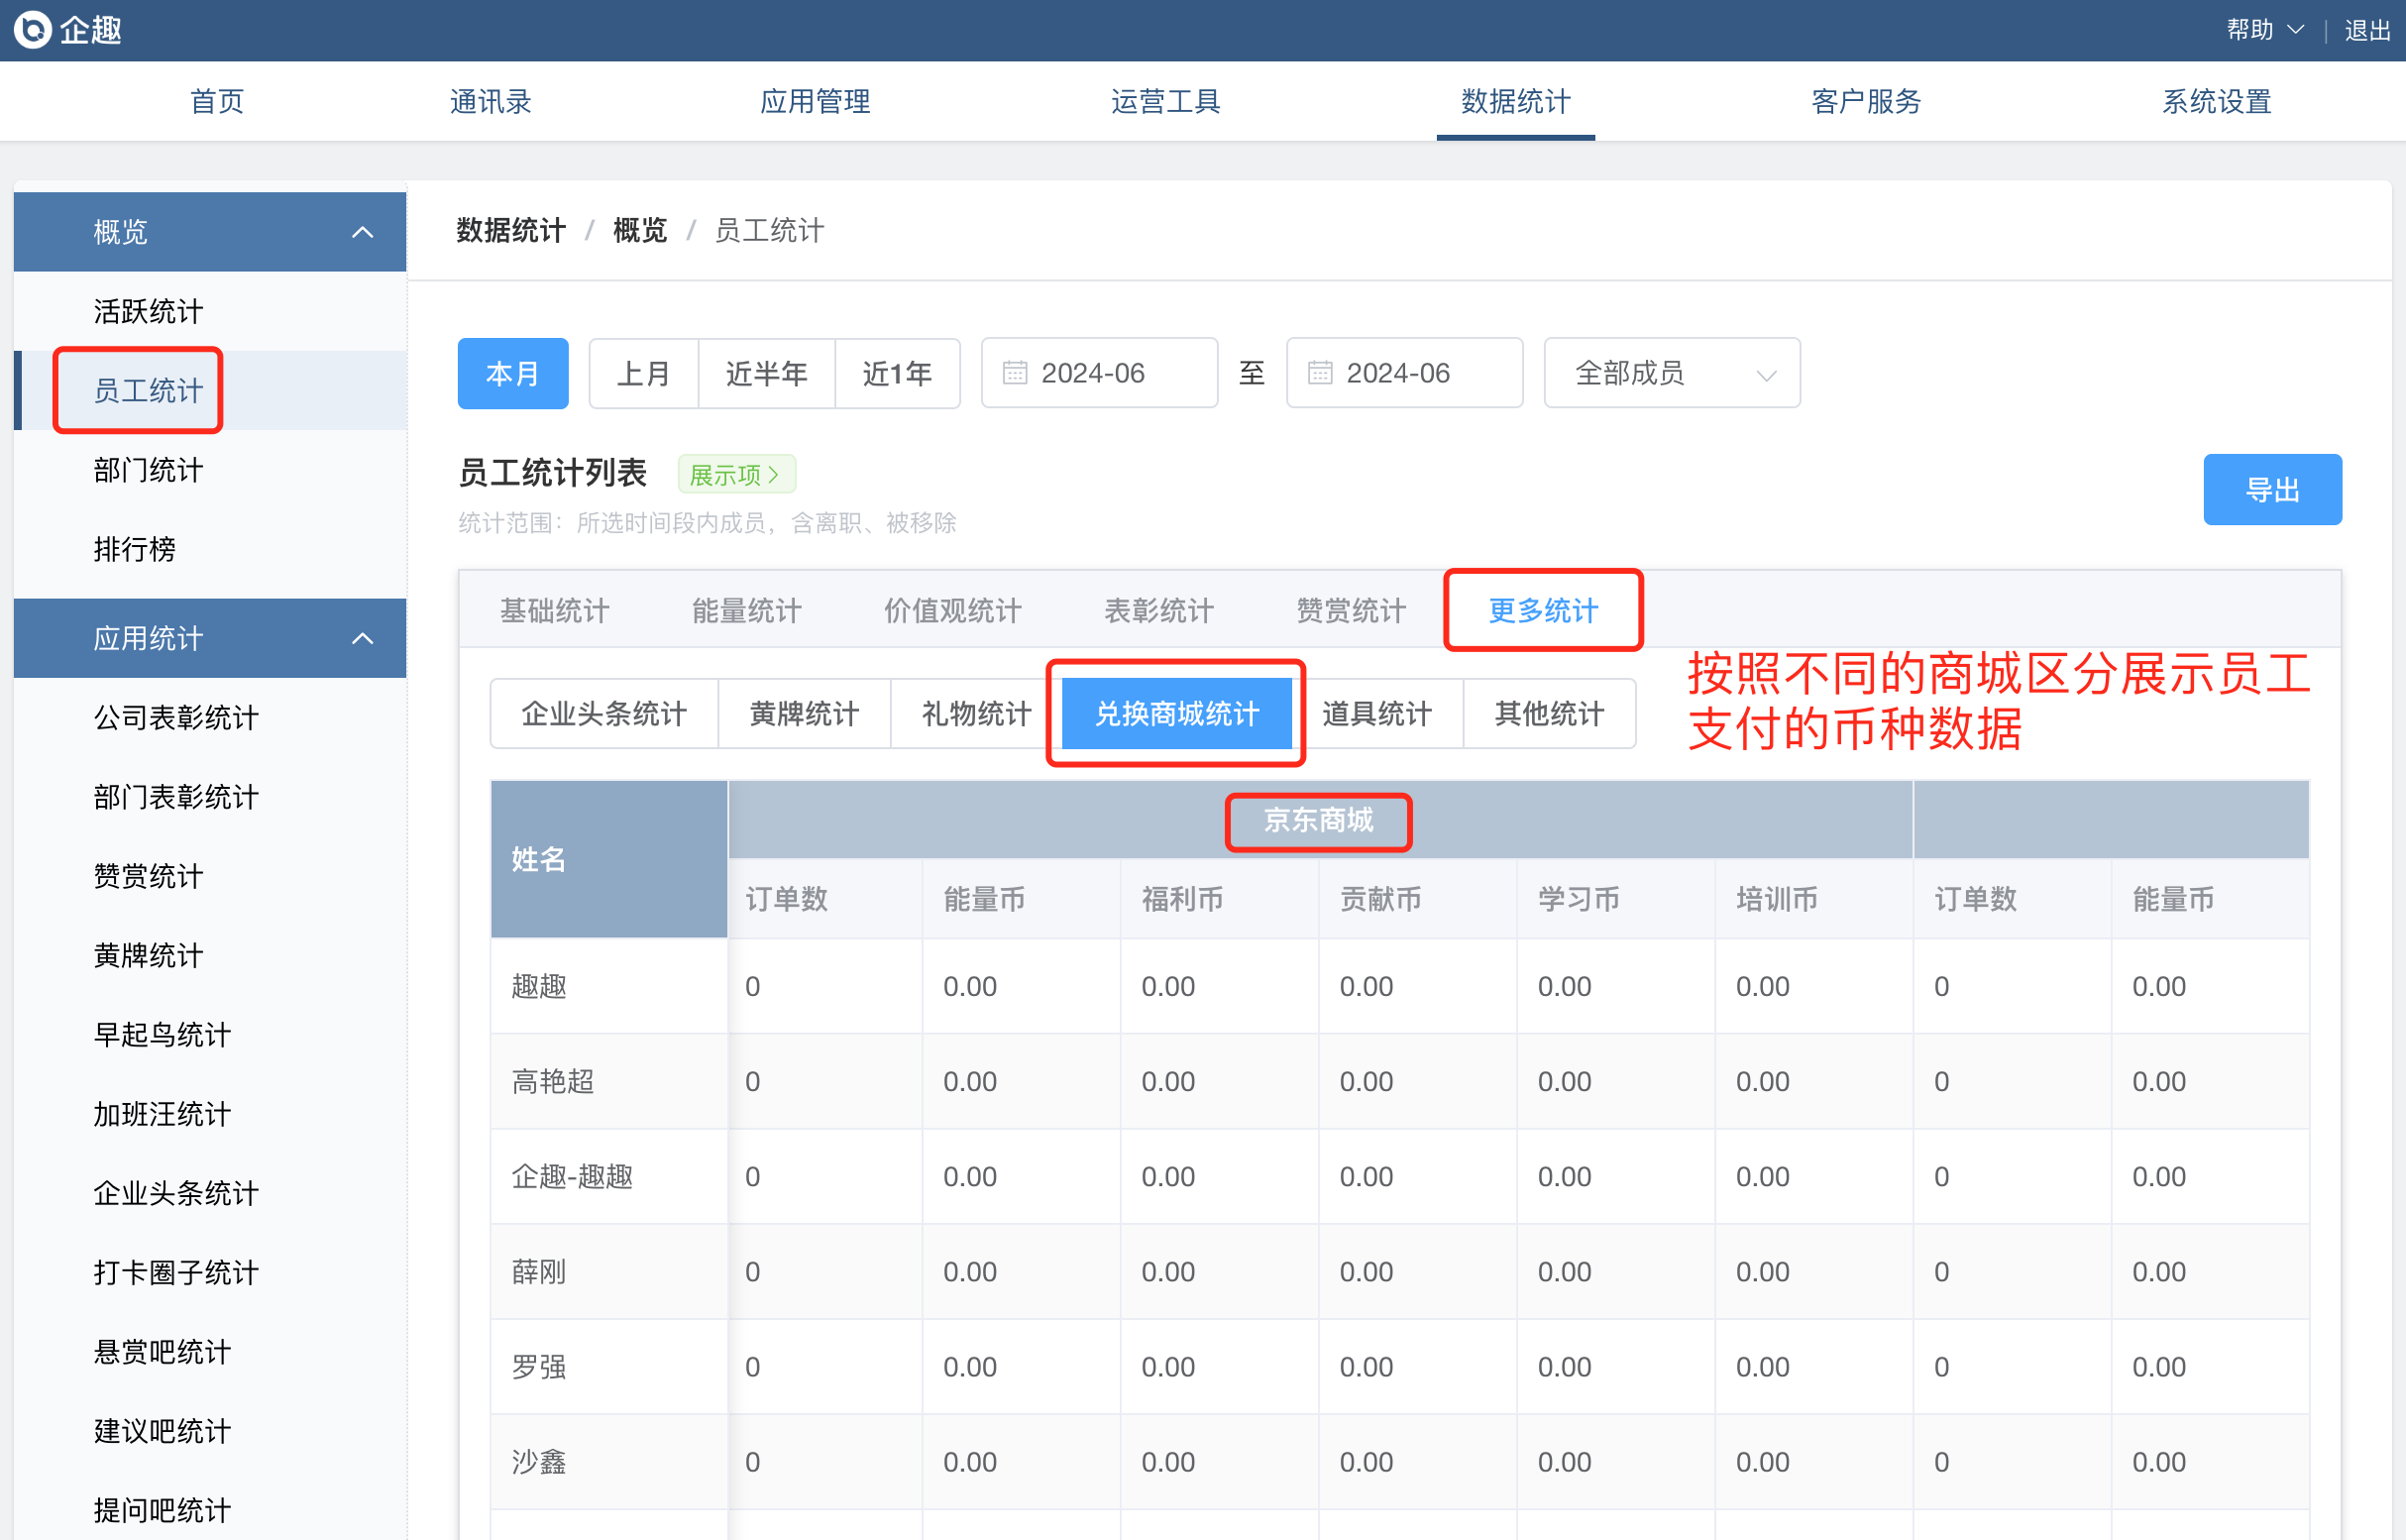Select the 本月 time range

coord(512,373)
